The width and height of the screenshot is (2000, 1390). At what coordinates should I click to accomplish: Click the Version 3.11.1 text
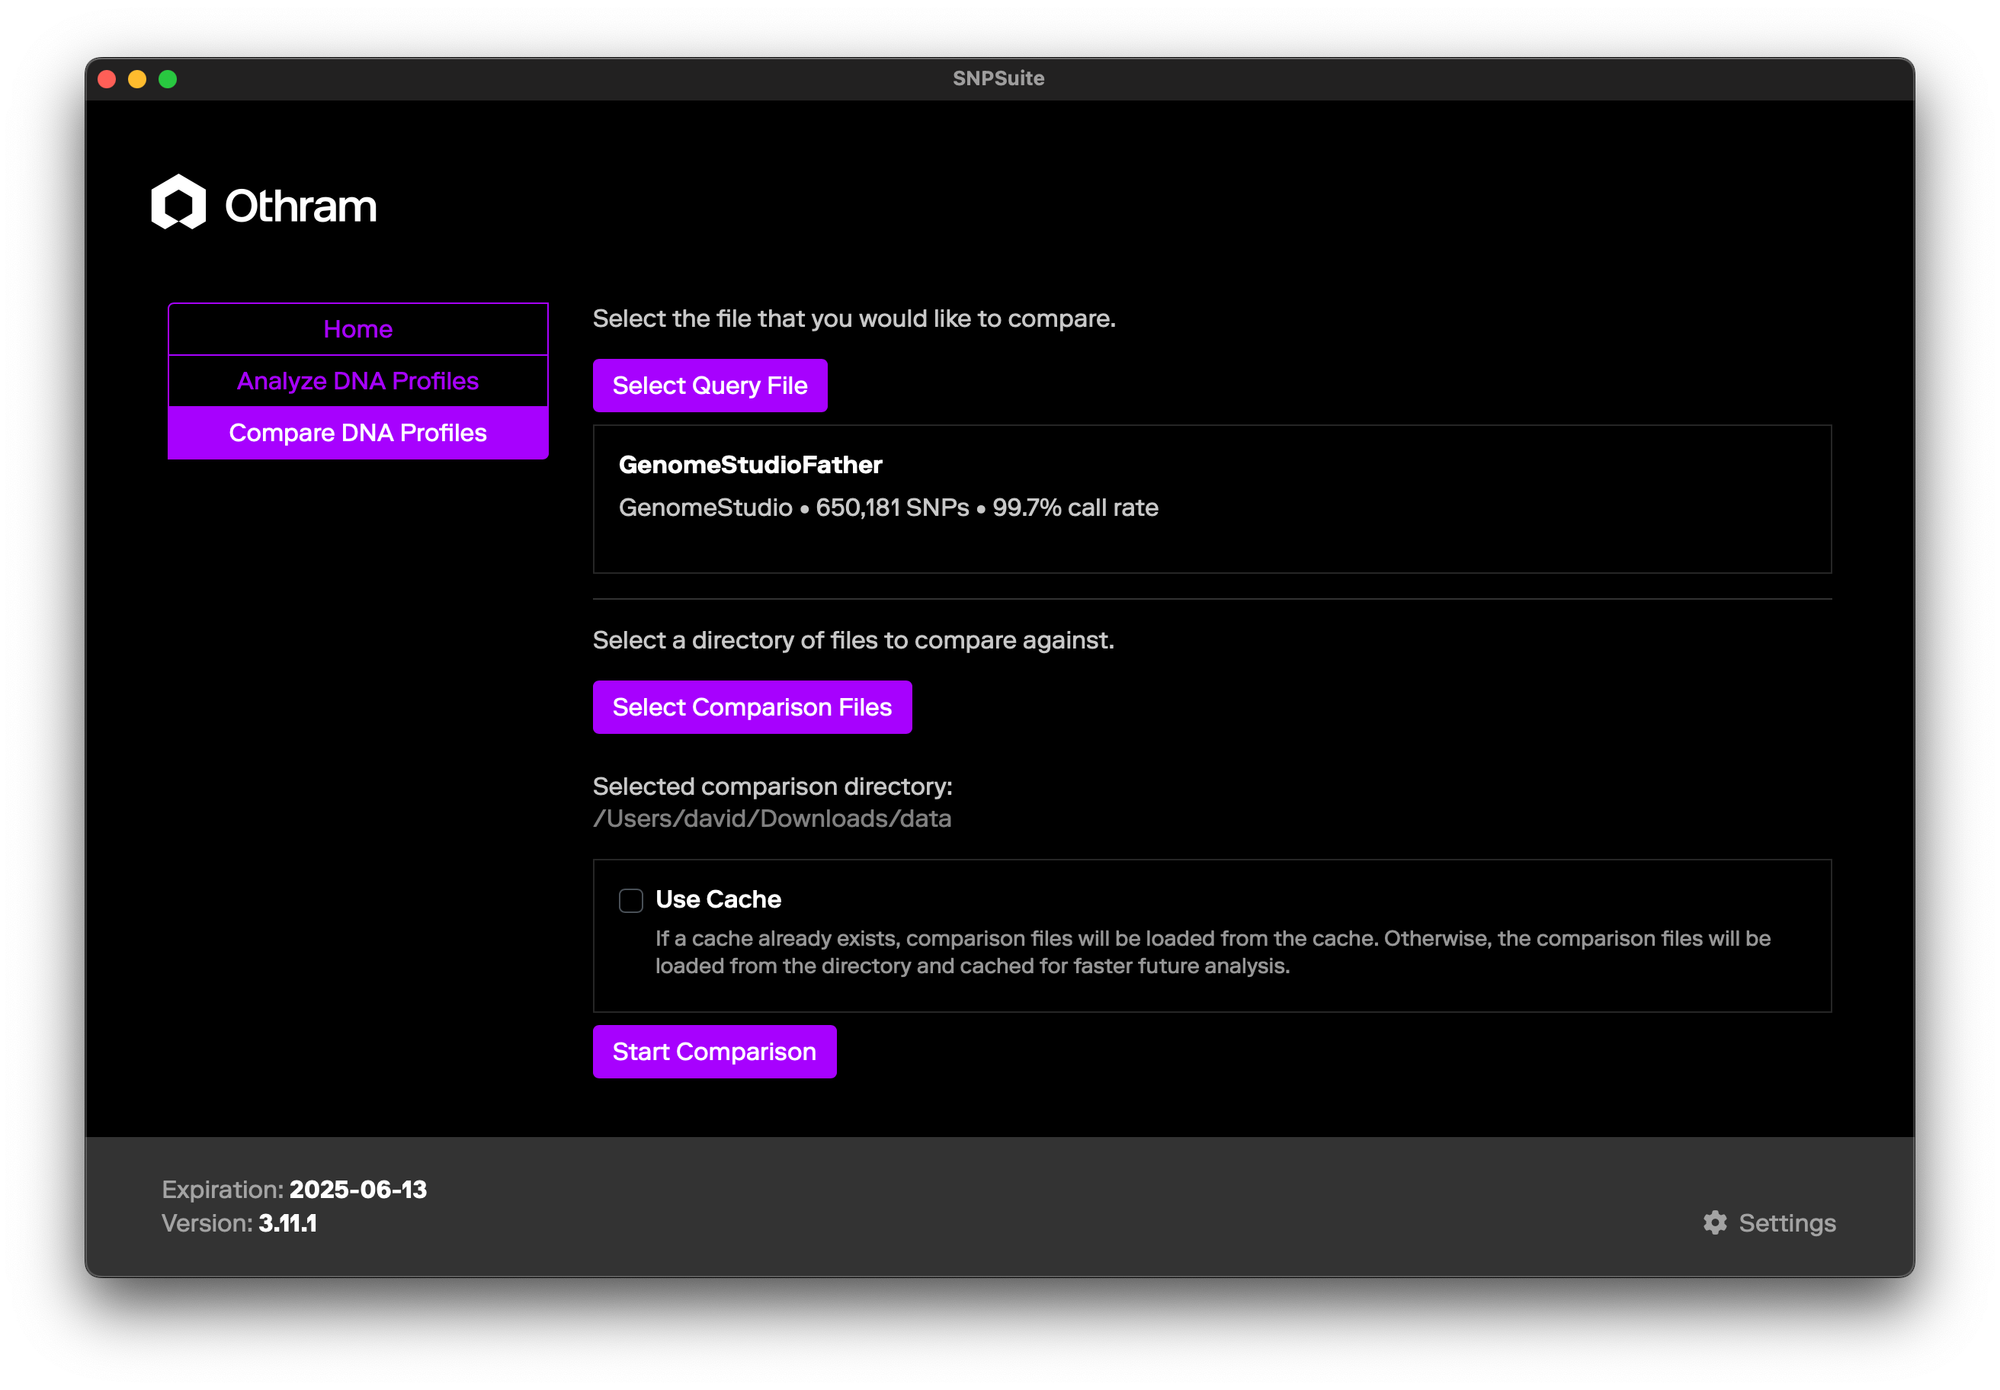[x=239, y=1223]
